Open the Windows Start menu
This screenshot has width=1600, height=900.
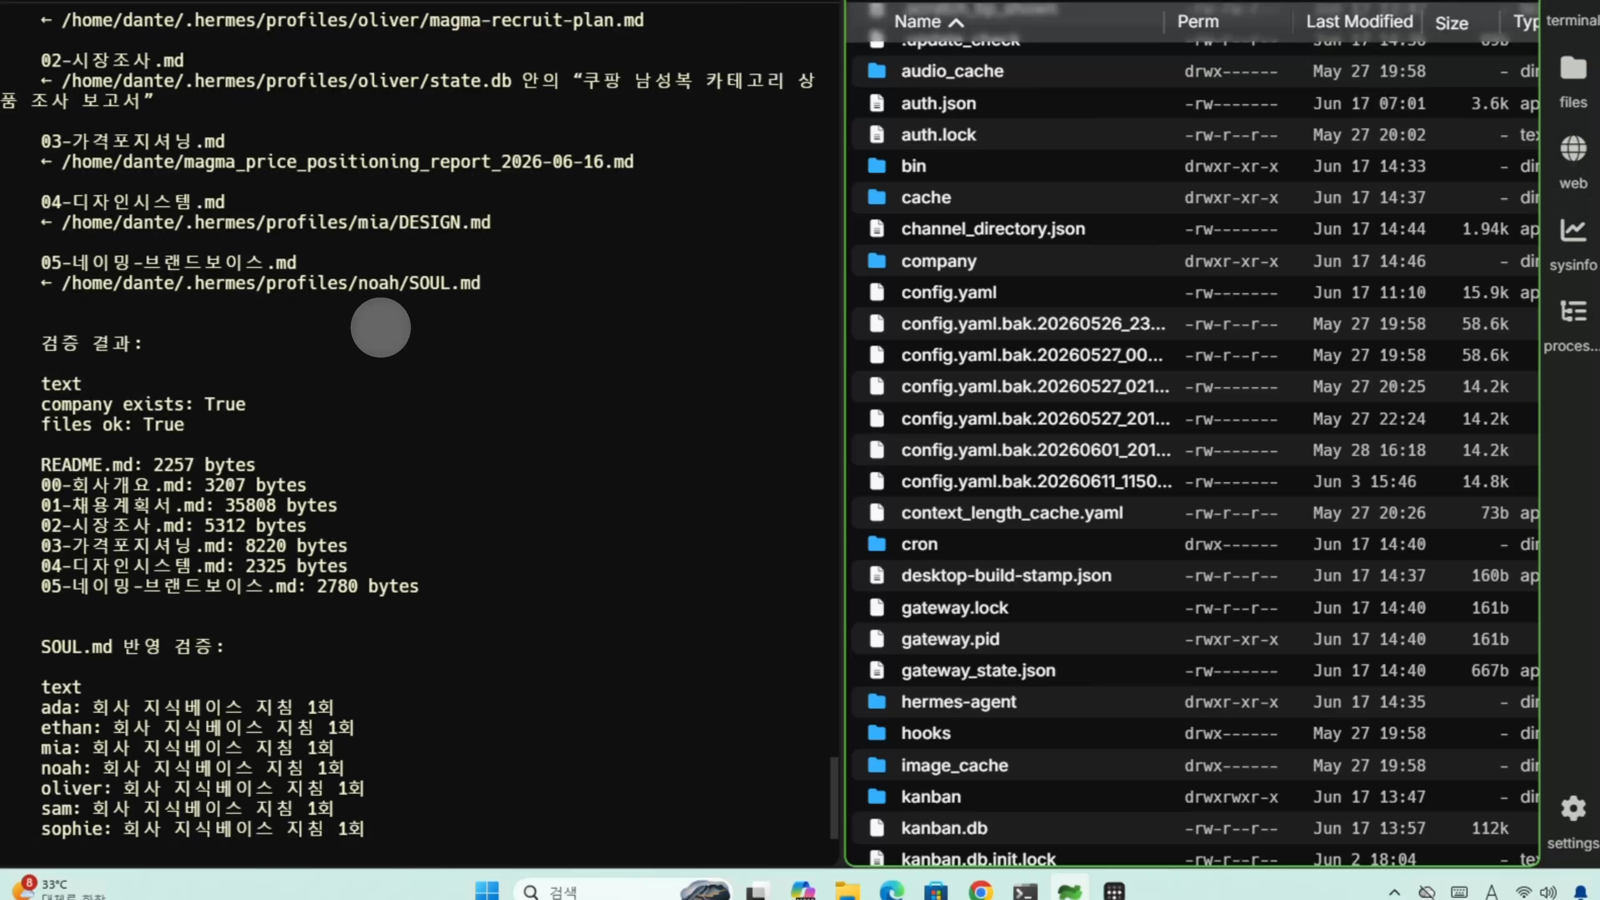487,890
